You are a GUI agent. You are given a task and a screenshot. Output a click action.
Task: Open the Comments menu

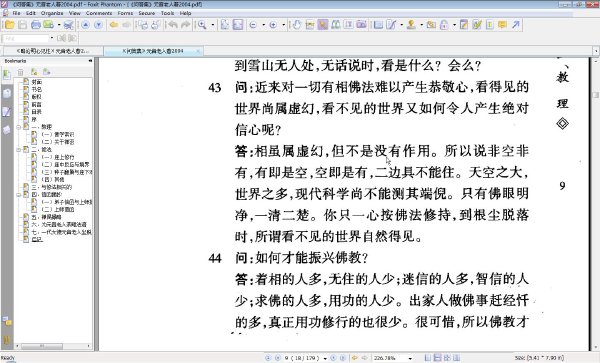click(x=99, y=13)
